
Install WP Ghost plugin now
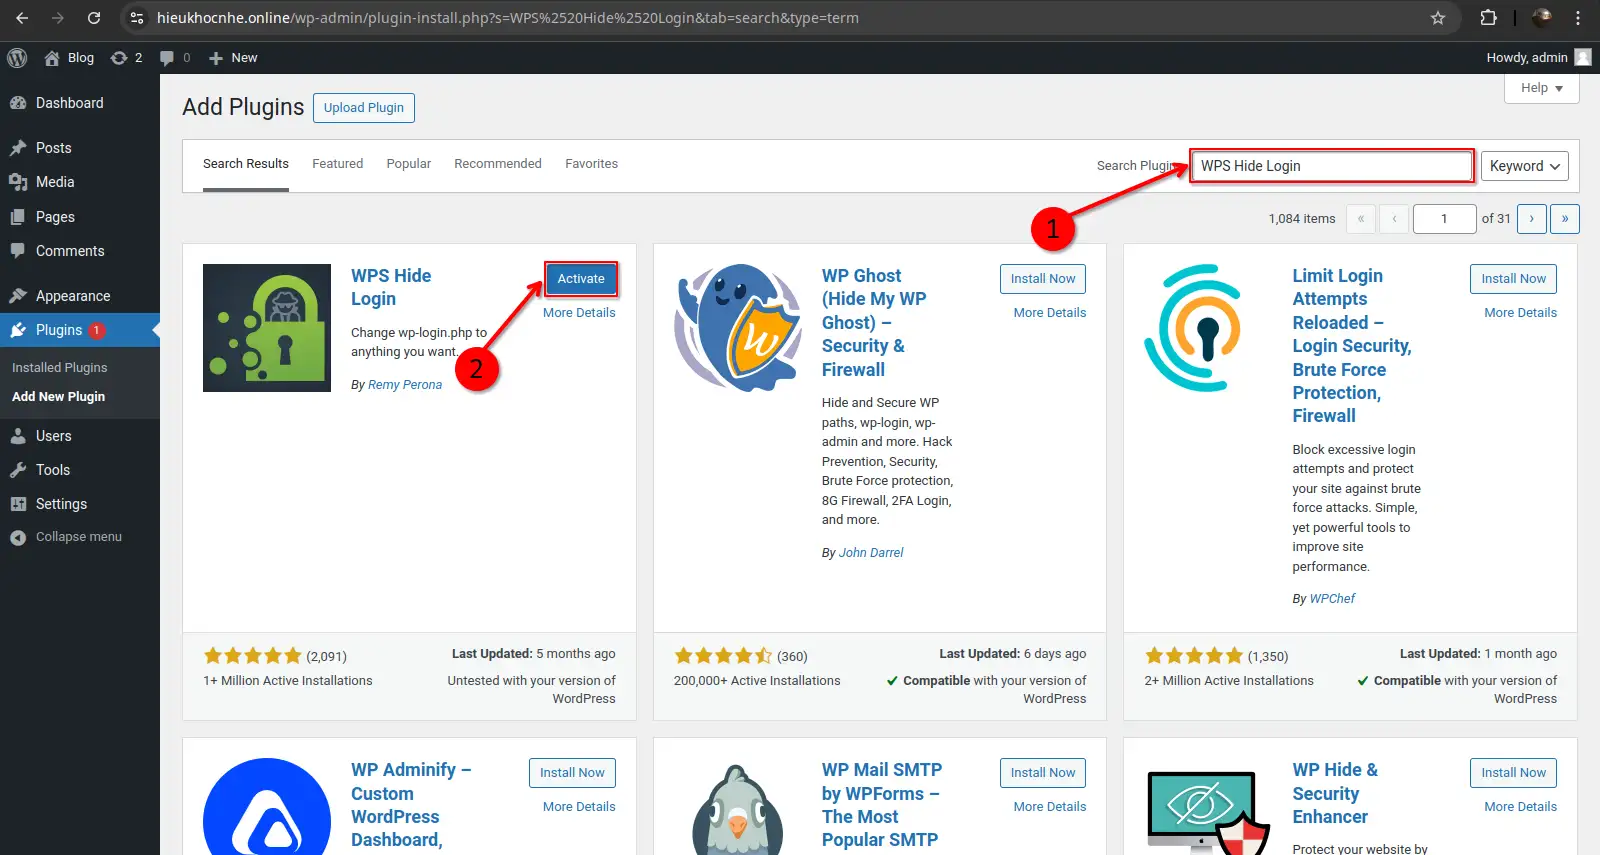(1043, 279)
